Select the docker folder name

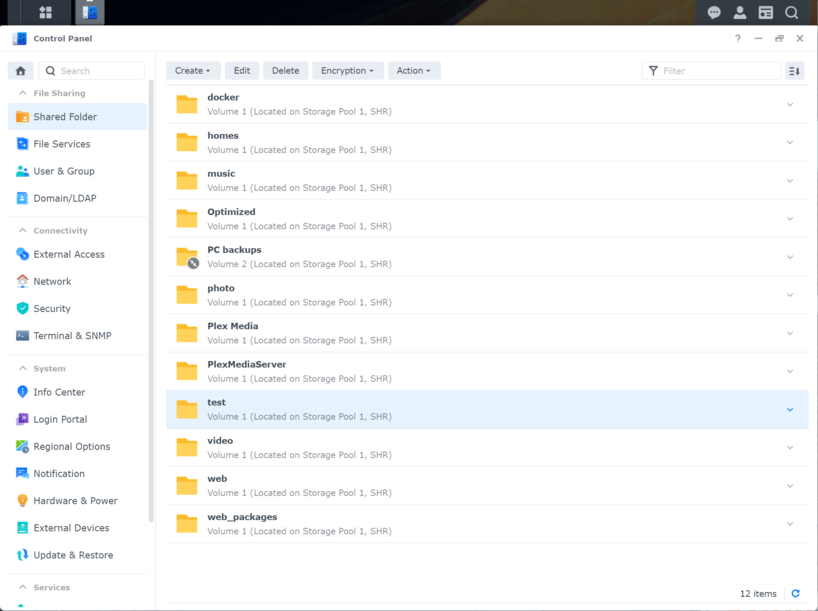point(223,97)
